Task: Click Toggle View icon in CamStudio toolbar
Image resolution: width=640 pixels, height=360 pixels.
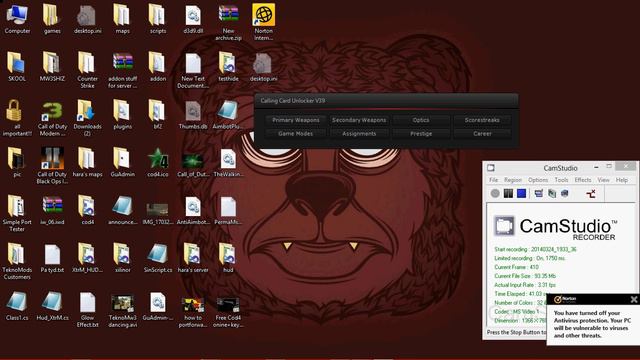Action: (539, 193)
